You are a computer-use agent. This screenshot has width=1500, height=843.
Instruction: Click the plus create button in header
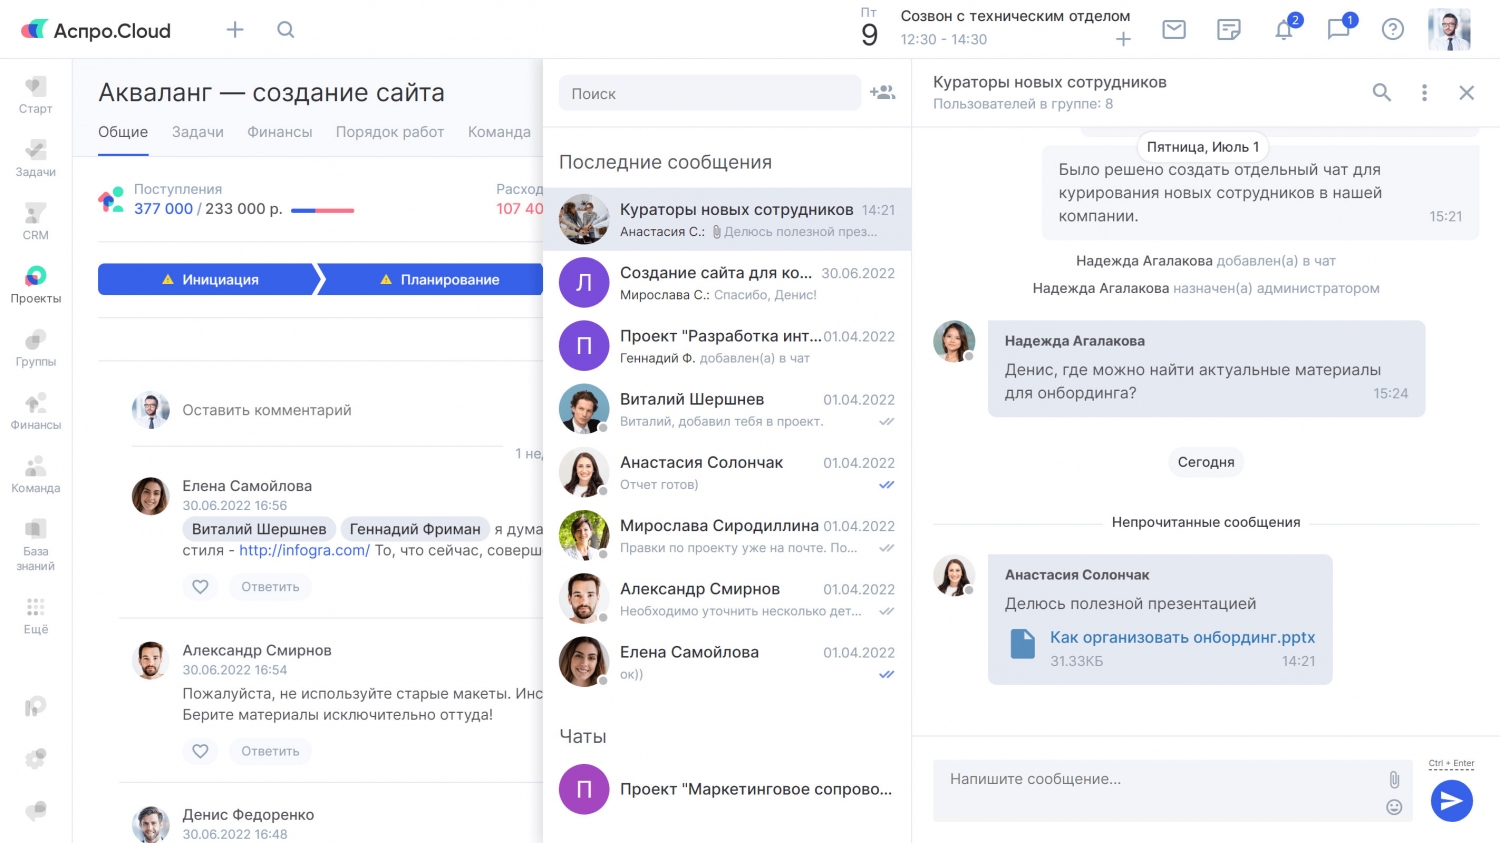(235, 30)
